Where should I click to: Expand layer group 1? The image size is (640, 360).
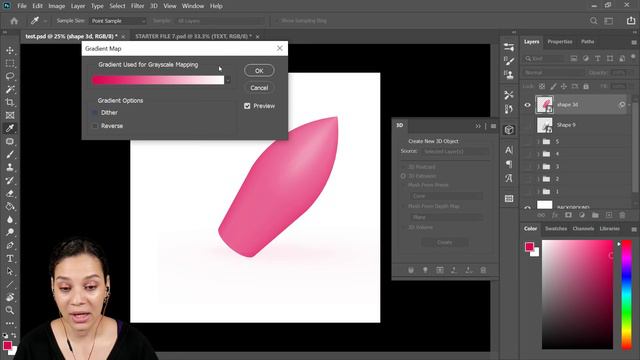[x=538, y=191]
